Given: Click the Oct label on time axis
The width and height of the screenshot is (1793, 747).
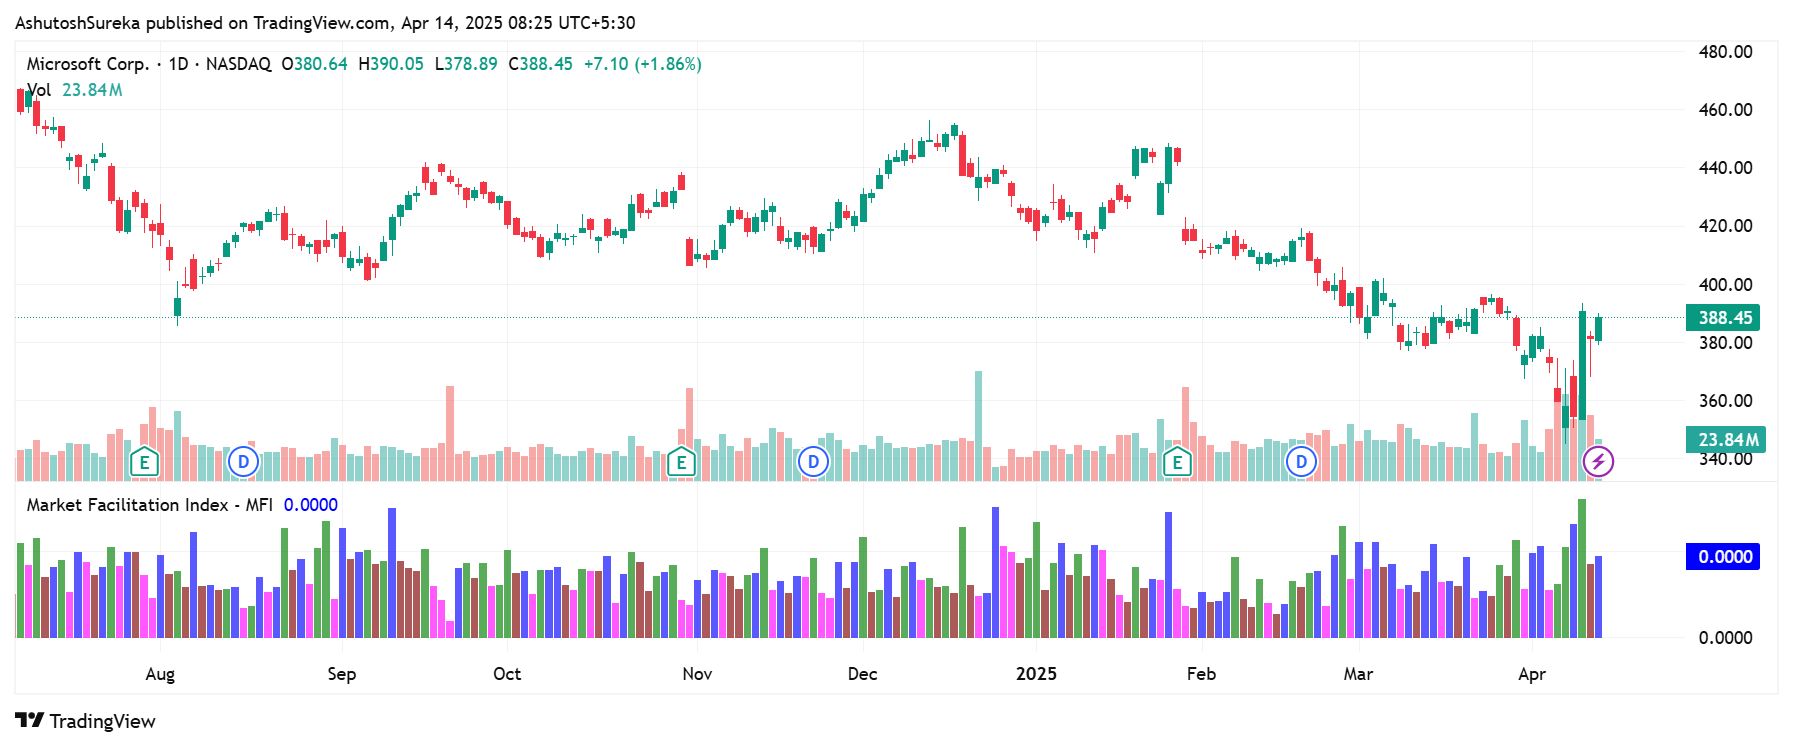Looking at the screenshot, I should [507, 674].
